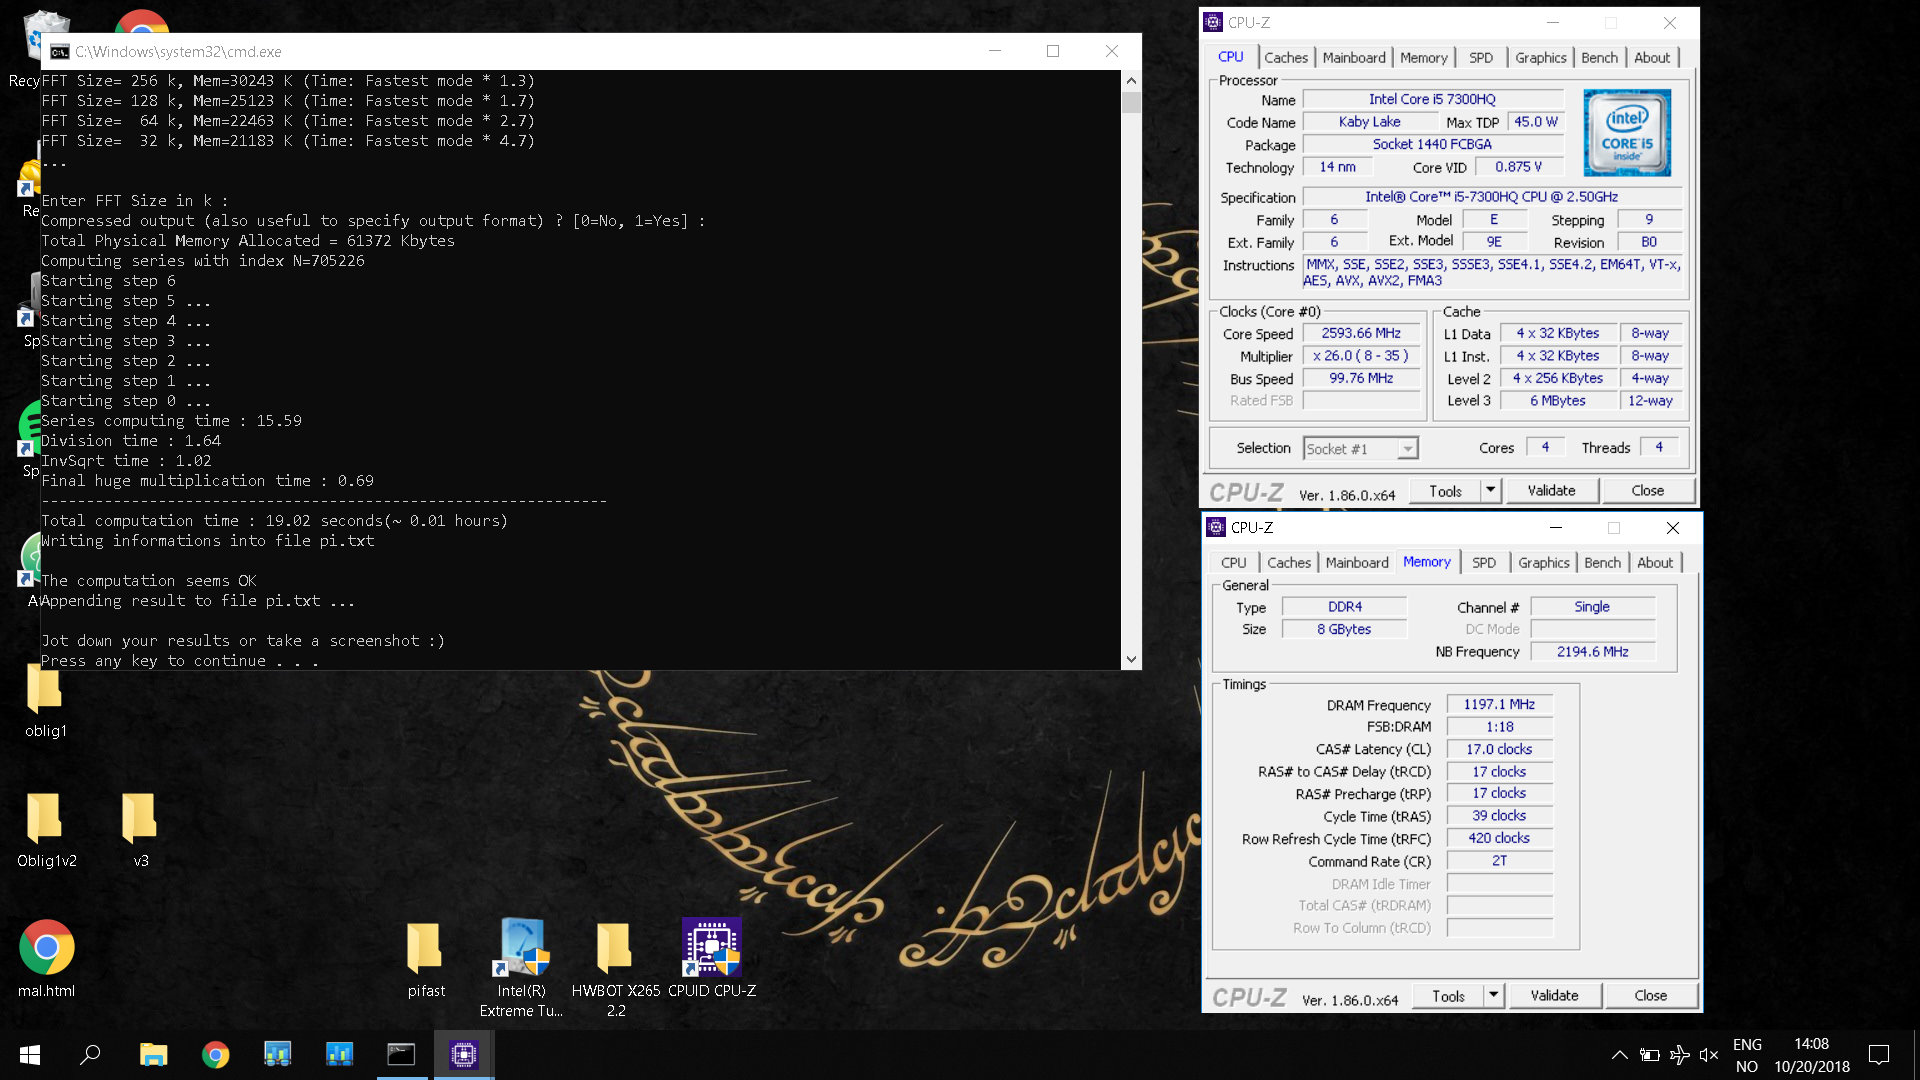The image size is (1920, 1080).
Task: Open Bench tab in lower CPU-Z window
Action: 1602,563
